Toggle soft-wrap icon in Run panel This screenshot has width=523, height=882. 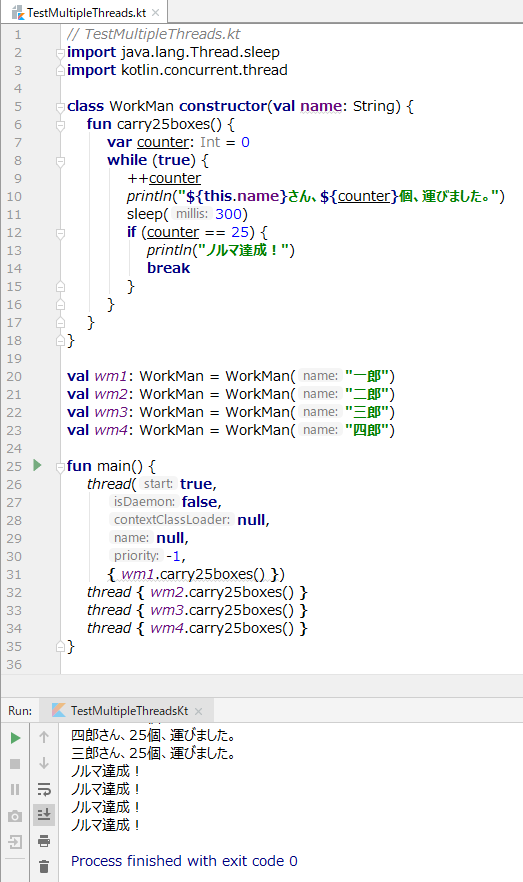point(44,789)
